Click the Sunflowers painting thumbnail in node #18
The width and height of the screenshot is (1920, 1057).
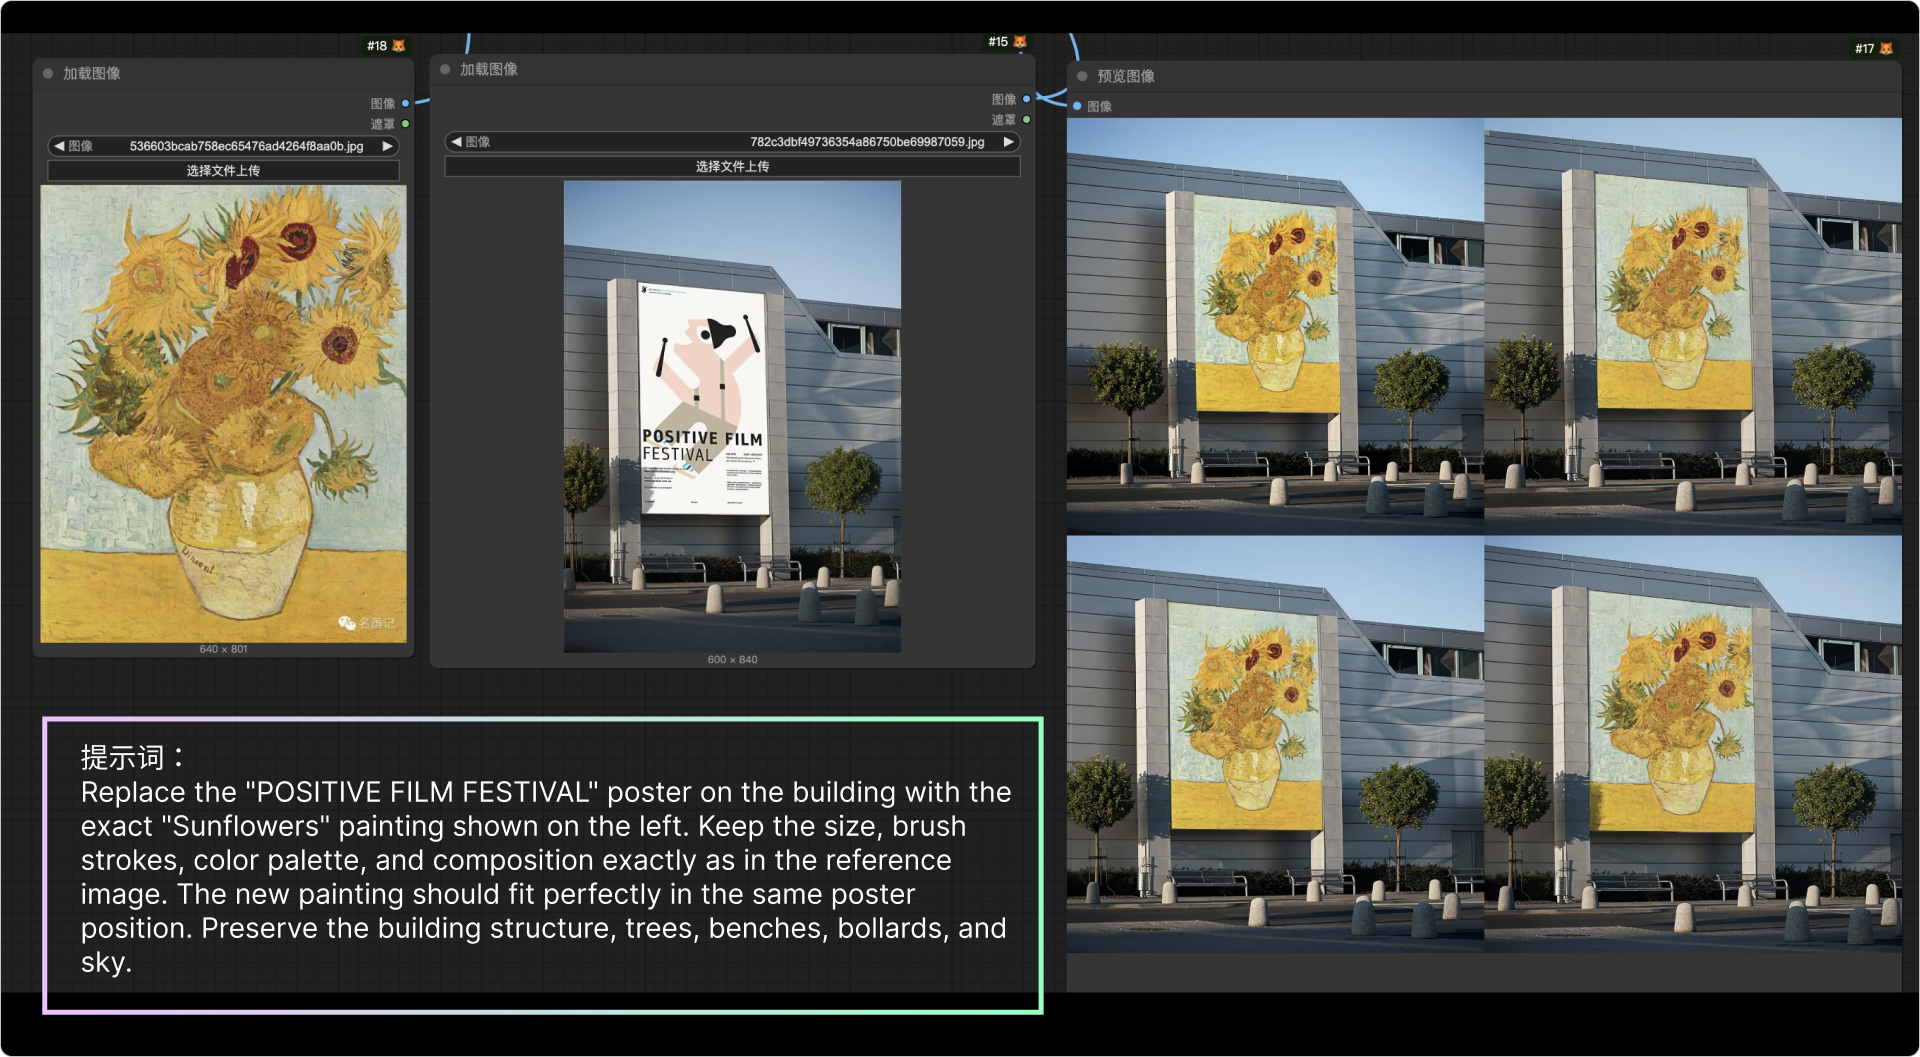point(223,414)
